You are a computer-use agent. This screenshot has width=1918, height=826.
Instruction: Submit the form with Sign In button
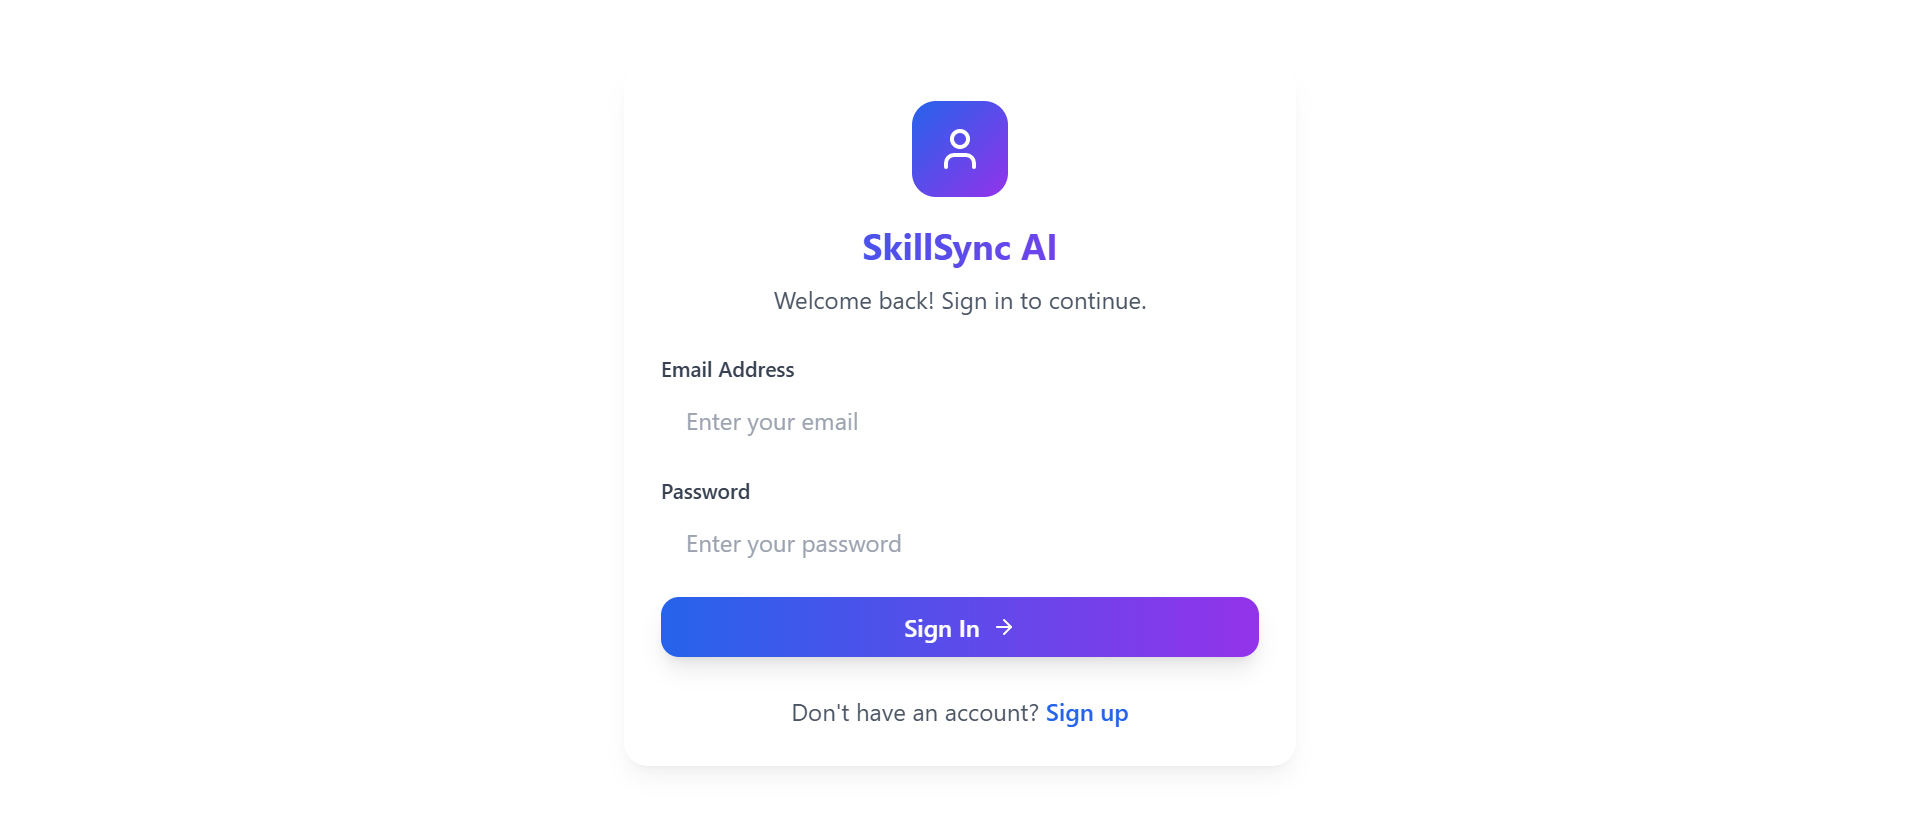959,627
